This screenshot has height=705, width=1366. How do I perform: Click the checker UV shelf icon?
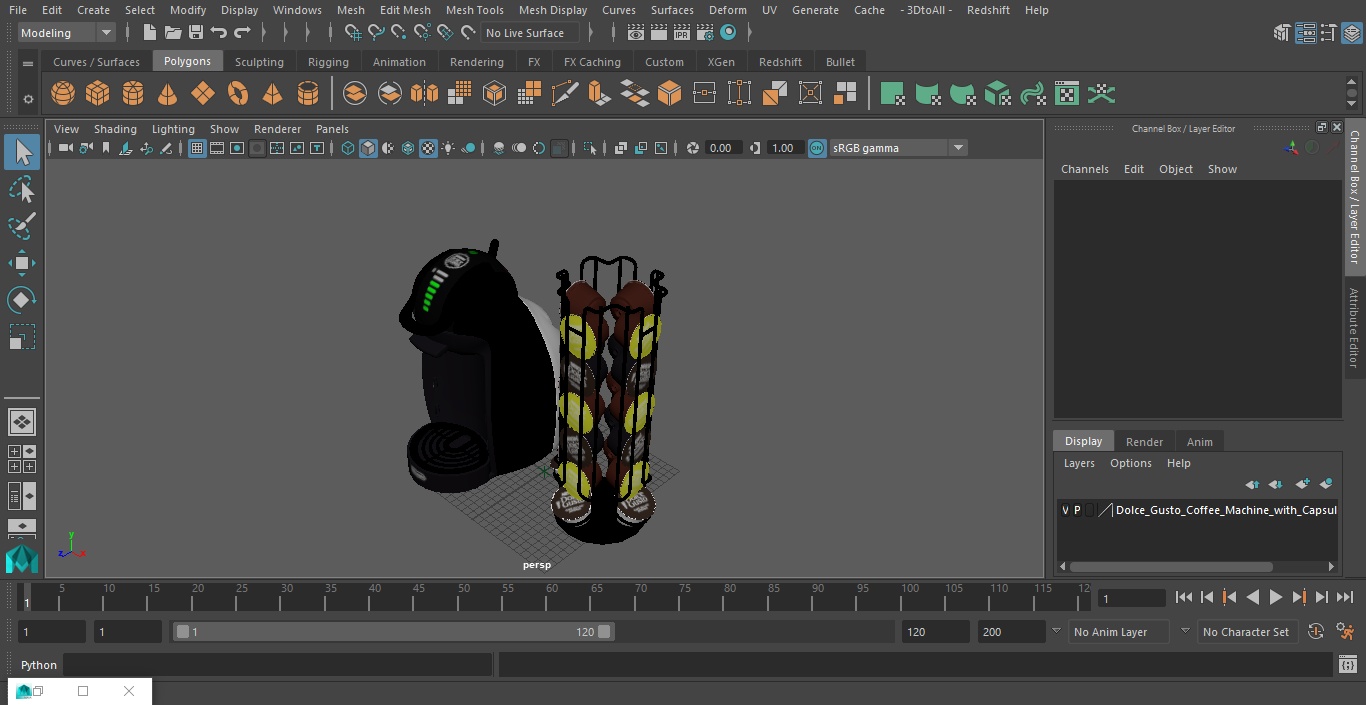[1067, 94]
